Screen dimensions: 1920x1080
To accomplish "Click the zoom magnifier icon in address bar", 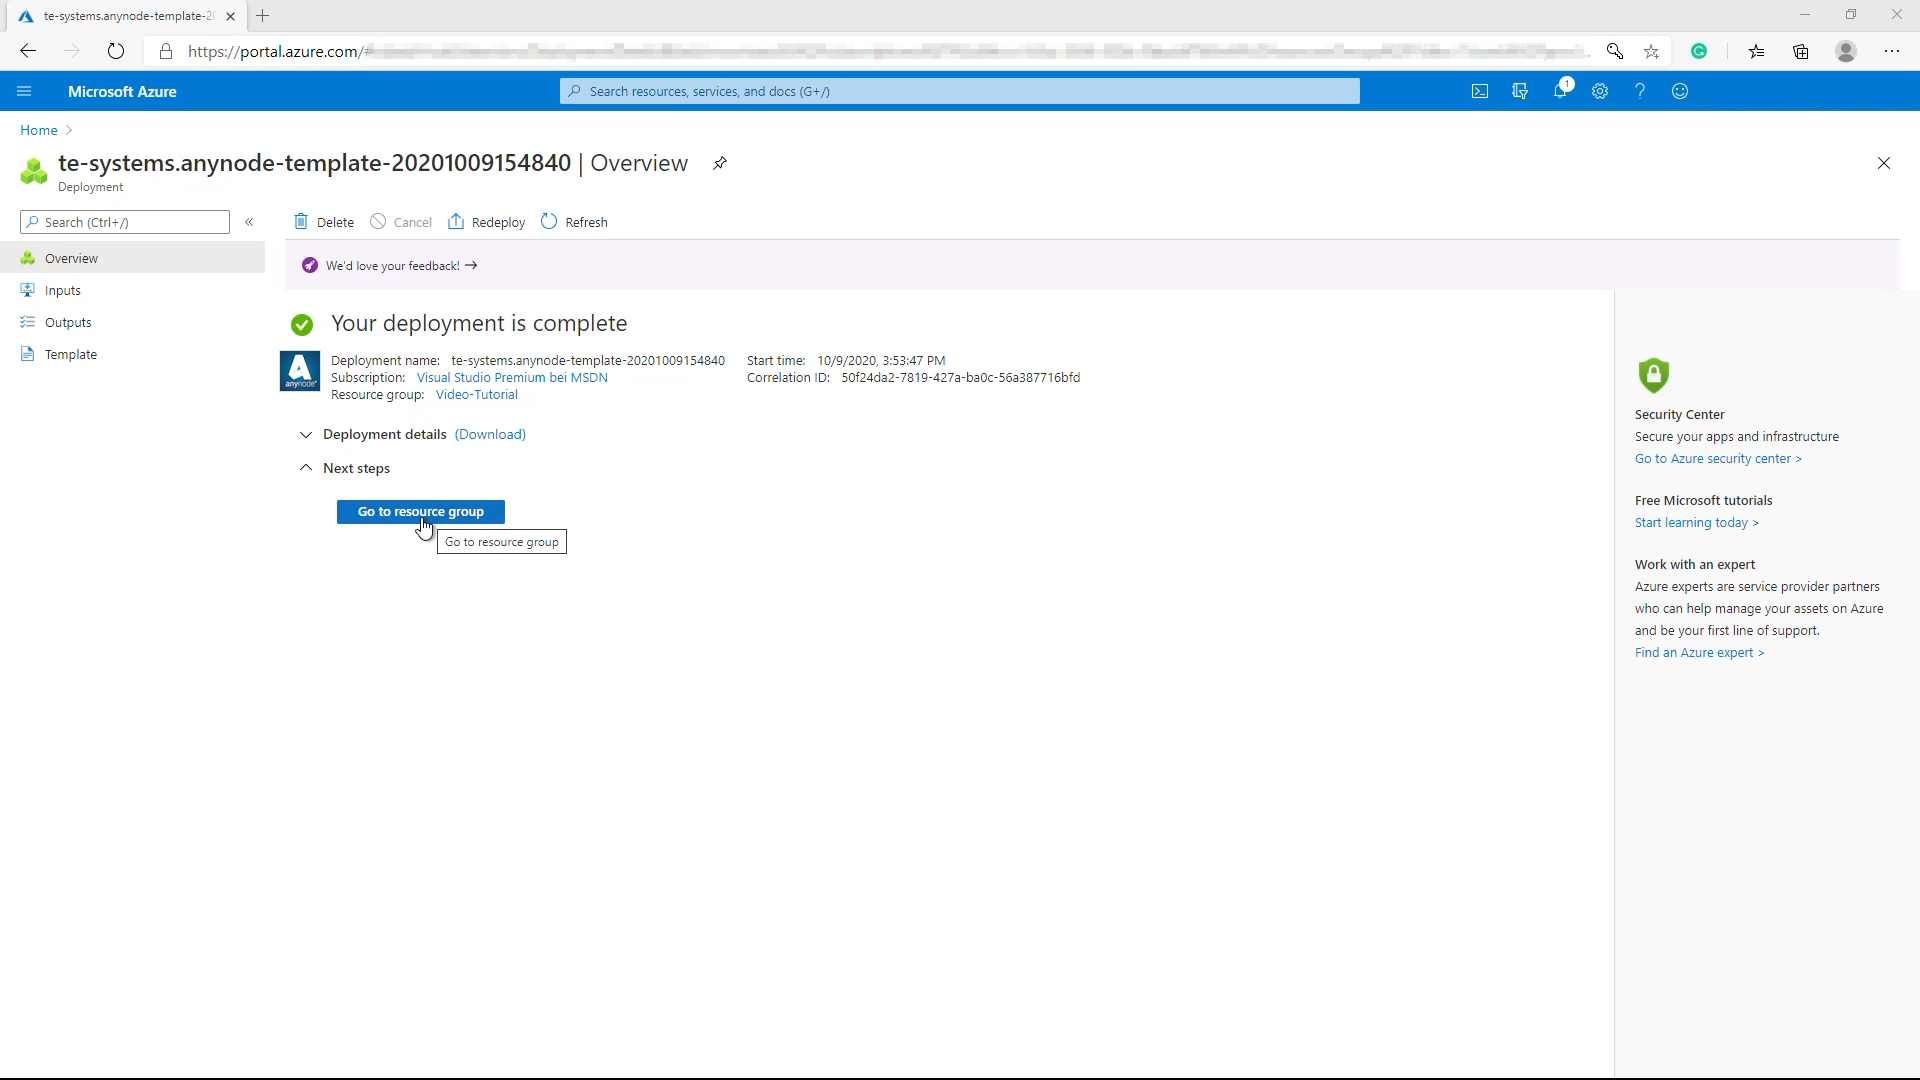I will (x=1614, y=51).
